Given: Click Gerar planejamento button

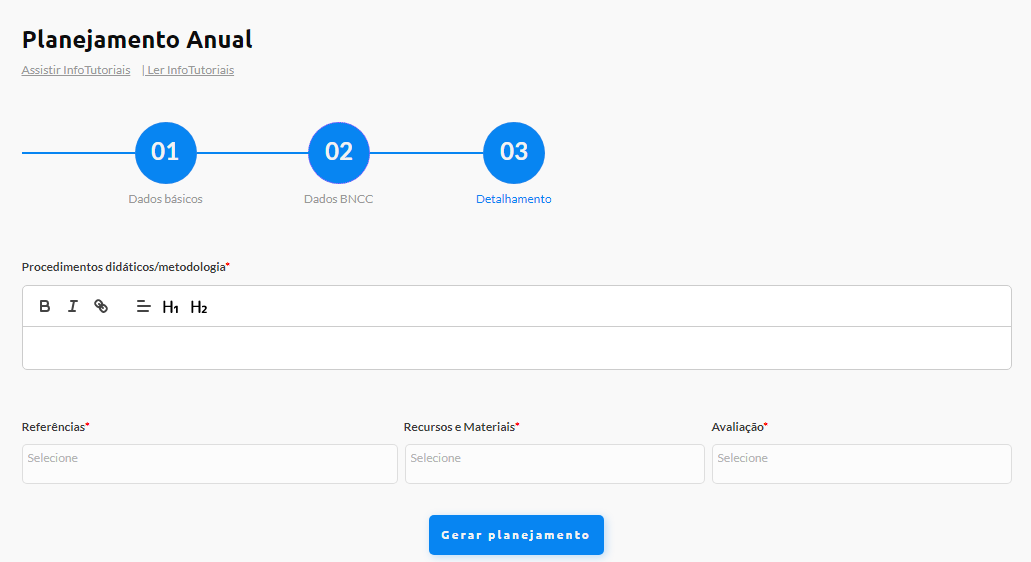Looking at the screenshot, I should coord(516,535).
